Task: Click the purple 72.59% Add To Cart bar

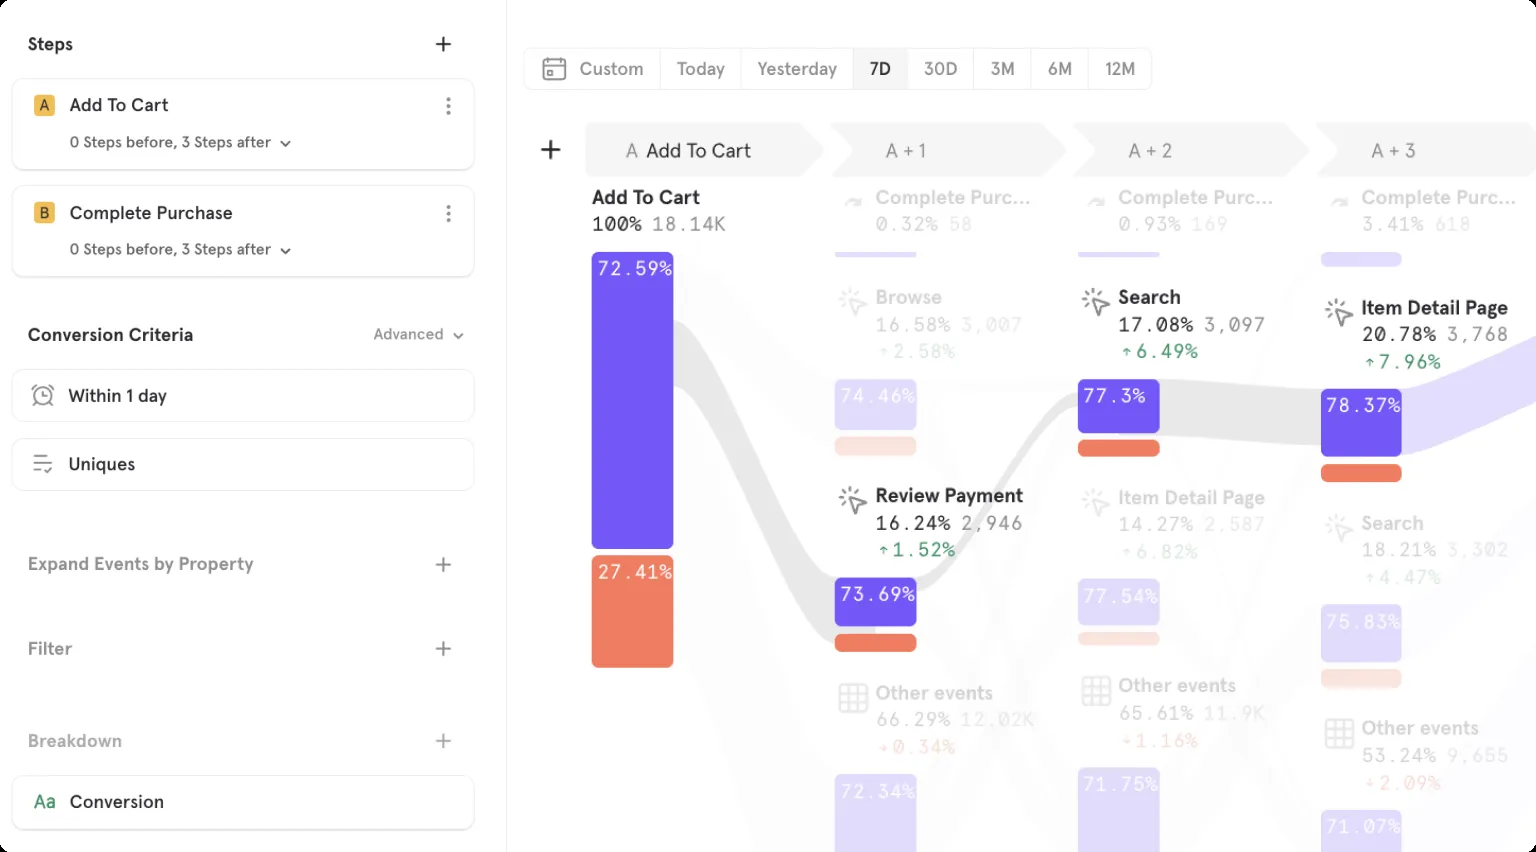Action: pyautogui.click(x=632, y=400)
